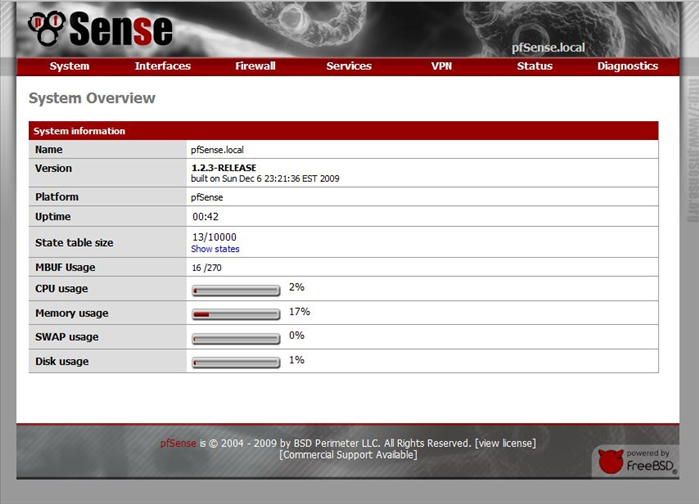Viewport: 699px width, 504px height.
Task: Click the State table size label
Action: pyautogui.click(x=74, y=243)
